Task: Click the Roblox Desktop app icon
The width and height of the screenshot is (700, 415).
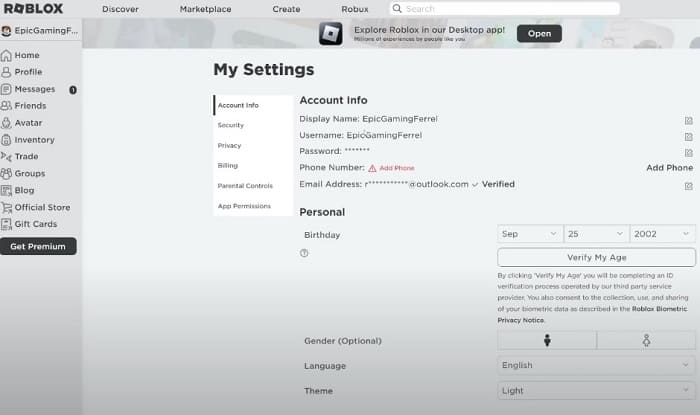Action: [331, 33]
